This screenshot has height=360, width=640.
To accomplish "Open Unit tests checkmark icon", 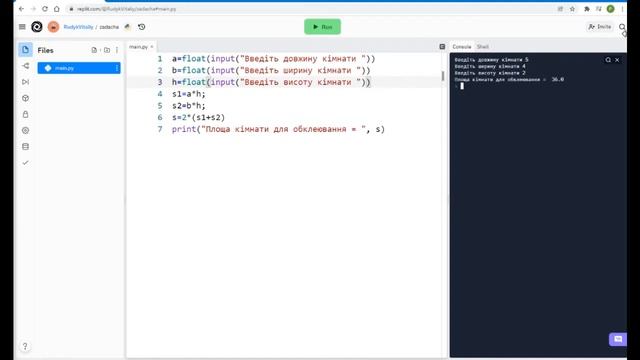I will [25, 163].
